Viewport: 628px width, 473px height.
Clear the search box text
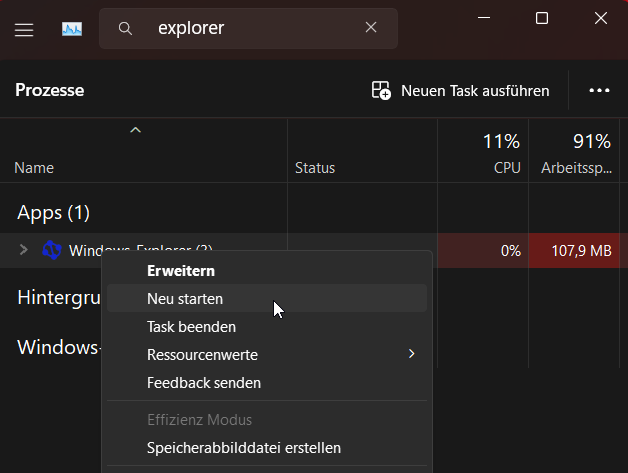coord(371,28)
